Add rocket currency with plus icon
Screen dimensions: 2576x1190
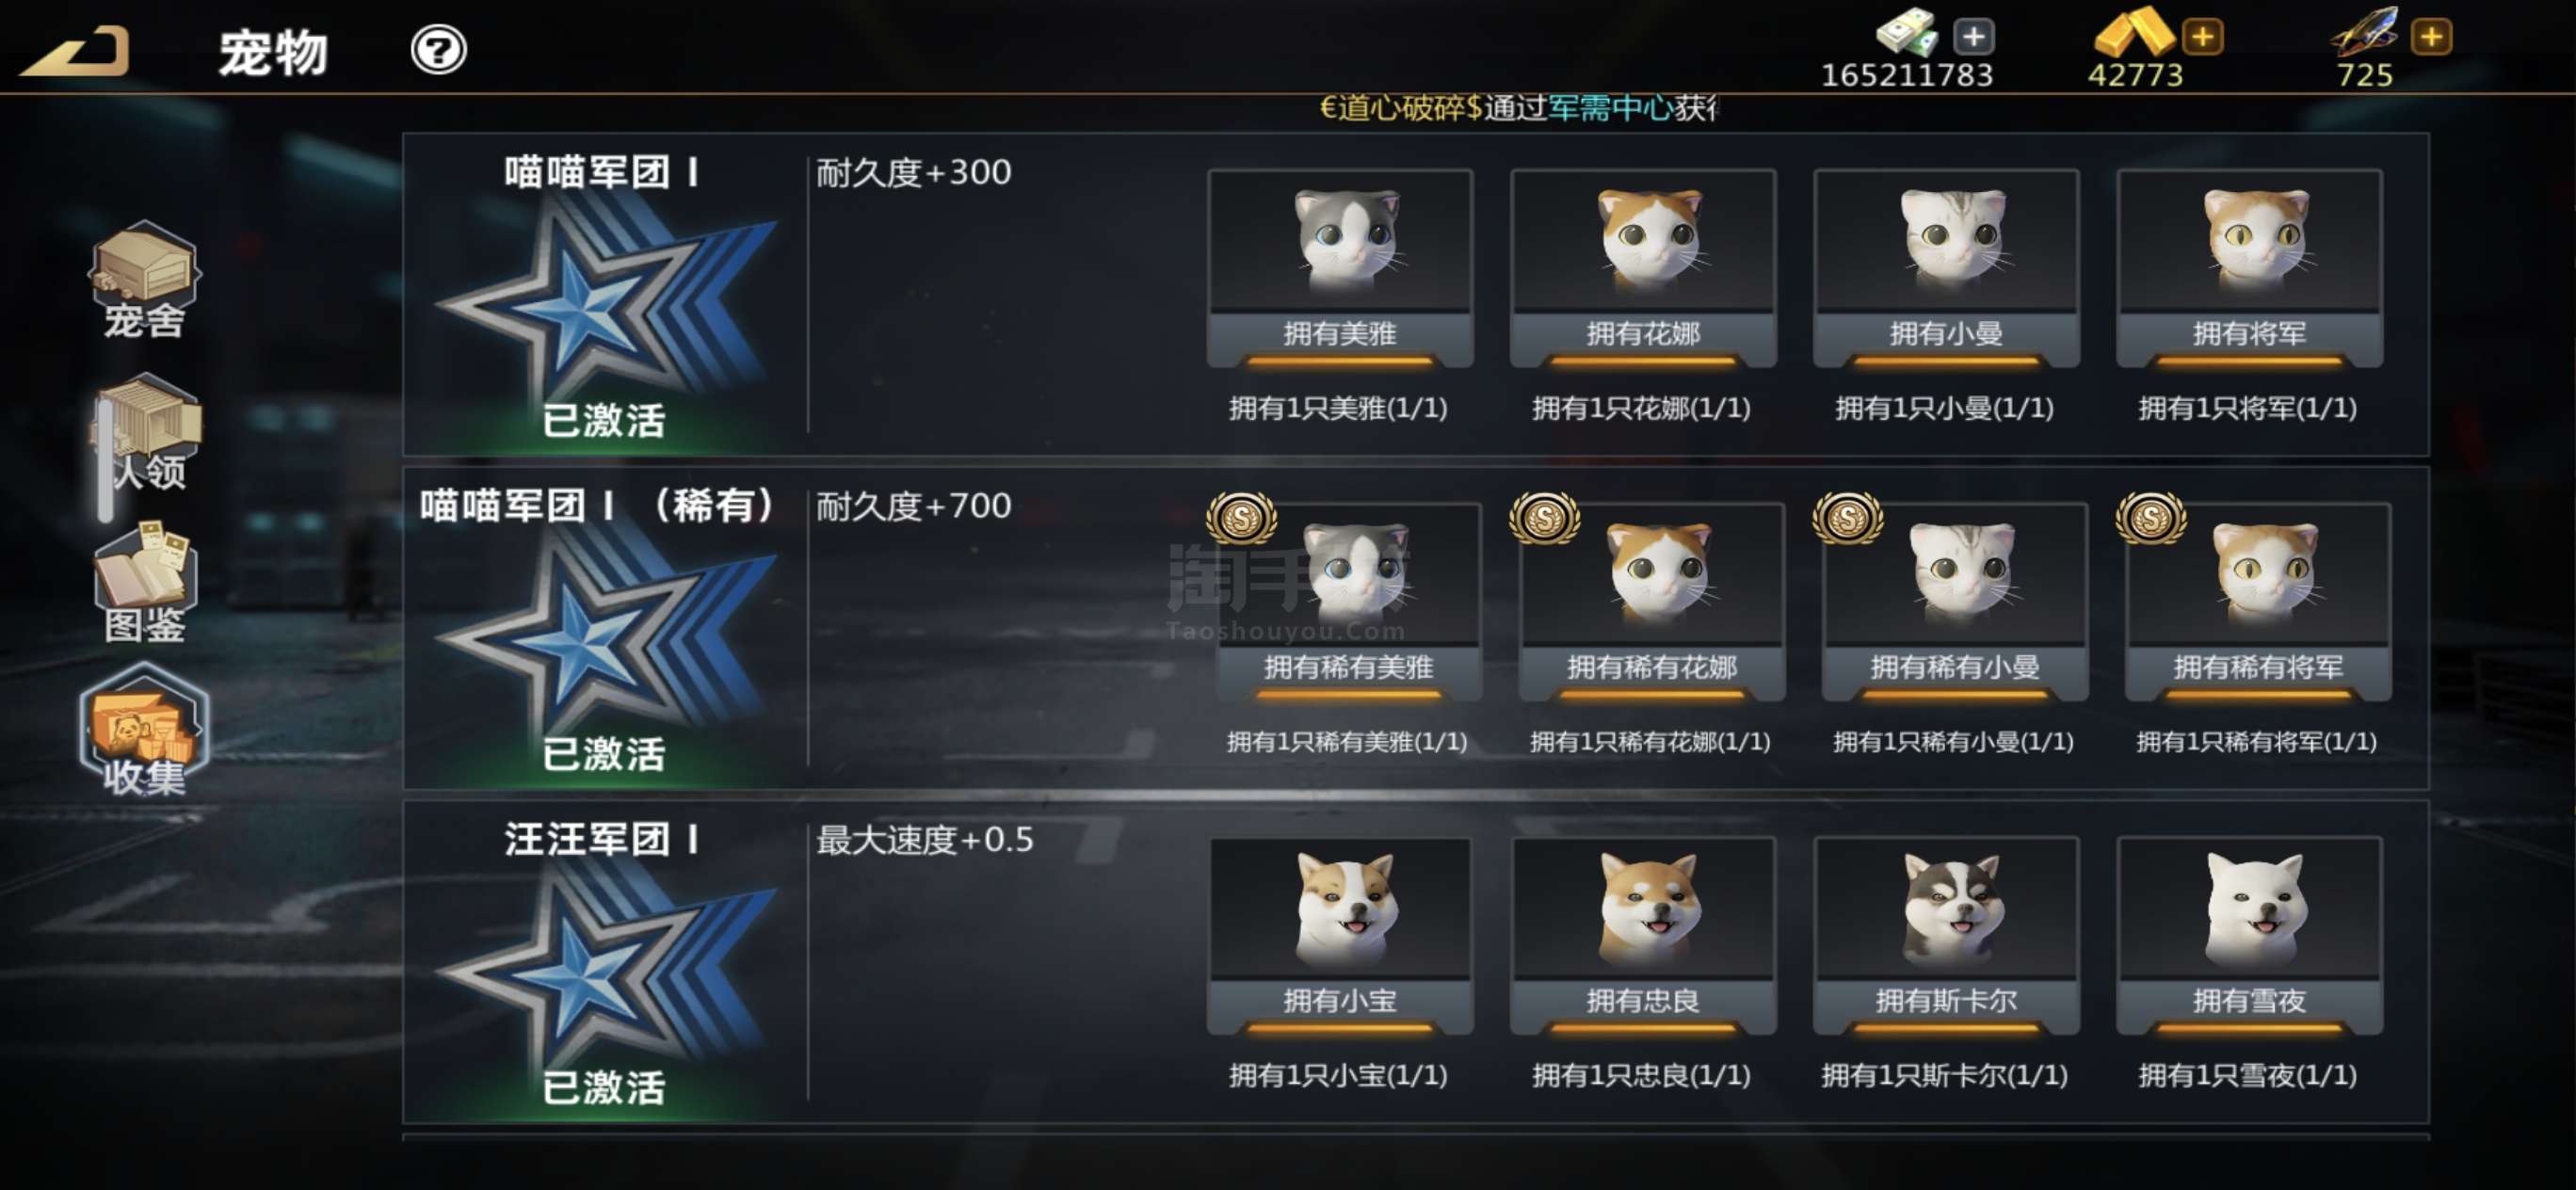[x=2431, y=37]
